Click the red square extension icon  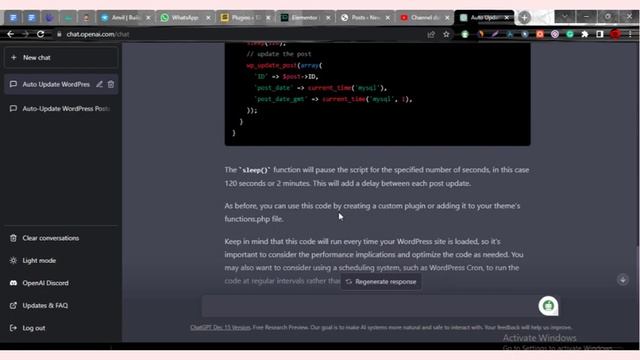click(x=540, y=34)
